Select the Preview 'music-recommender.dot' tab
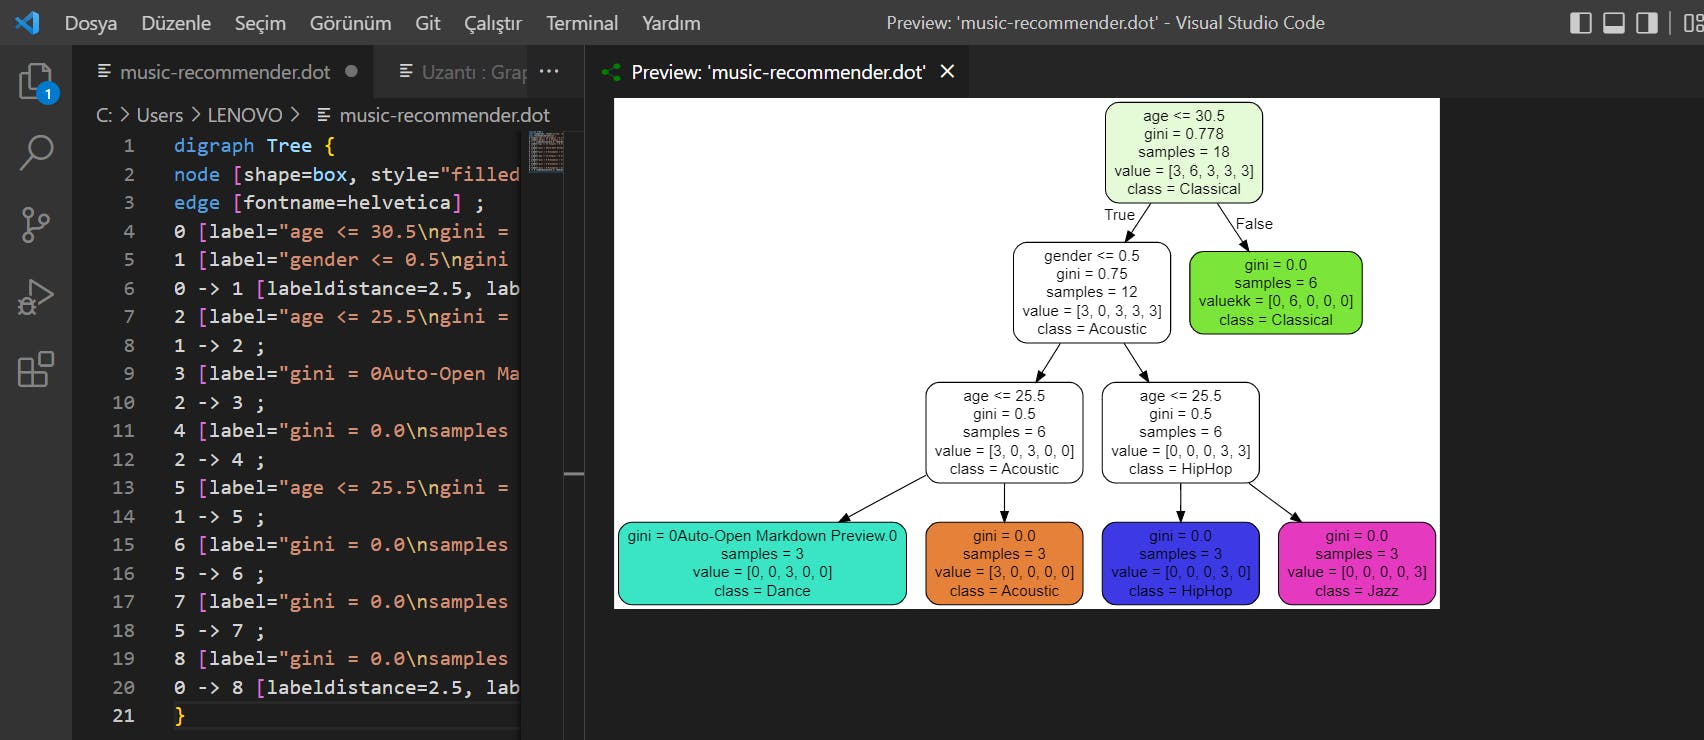This screenshot has height=740, width=1704. point(778,72)
